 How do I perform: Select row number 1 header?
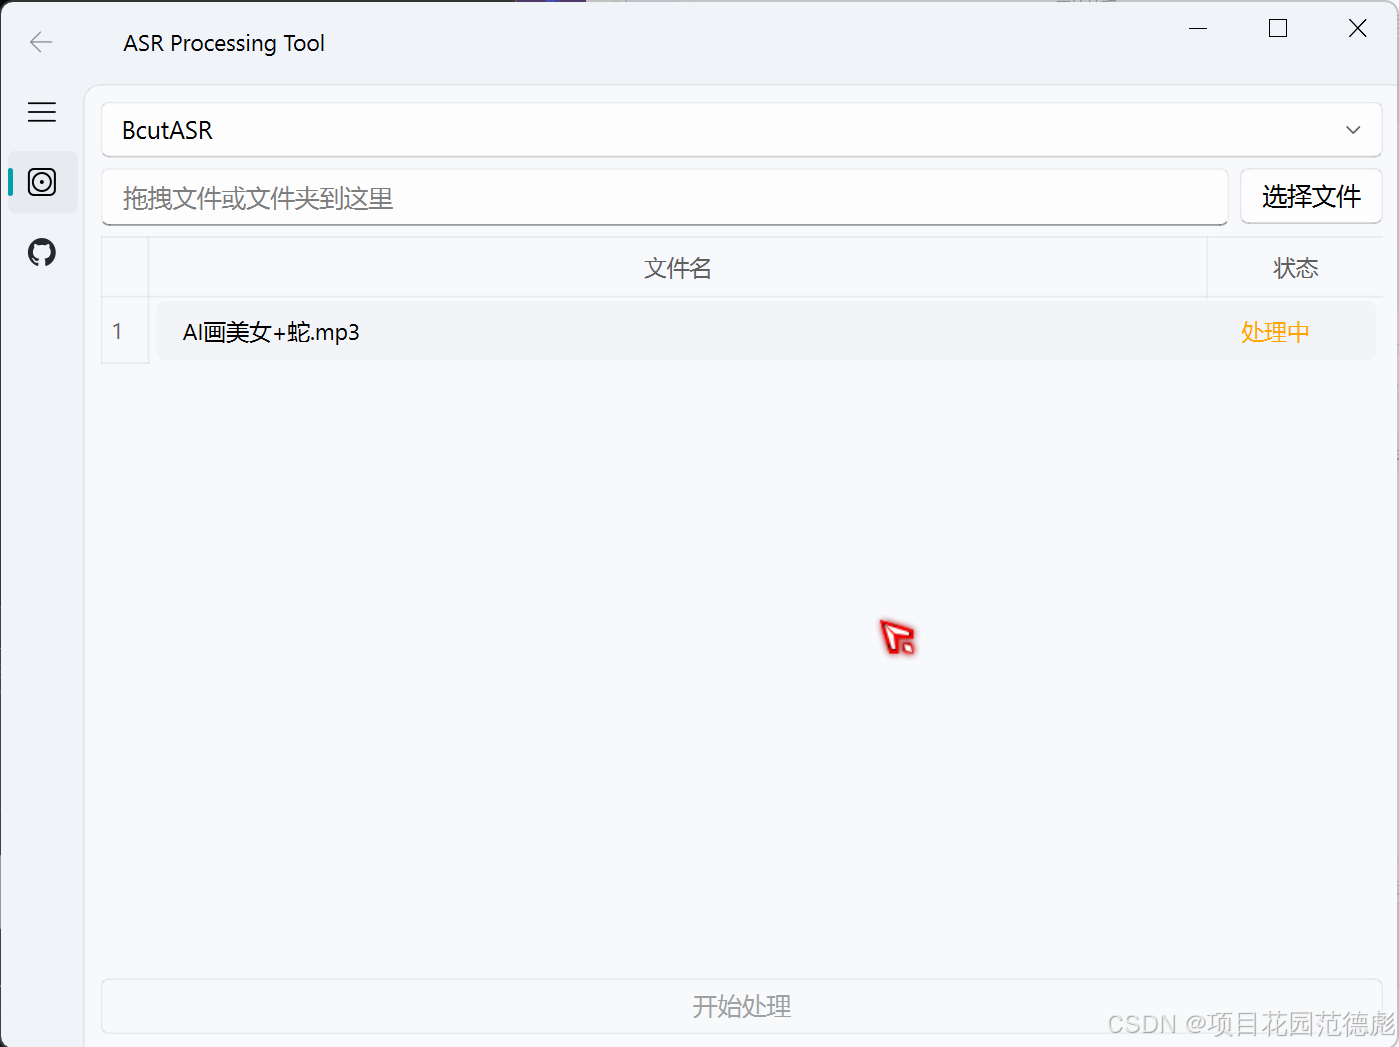(125, 331)
